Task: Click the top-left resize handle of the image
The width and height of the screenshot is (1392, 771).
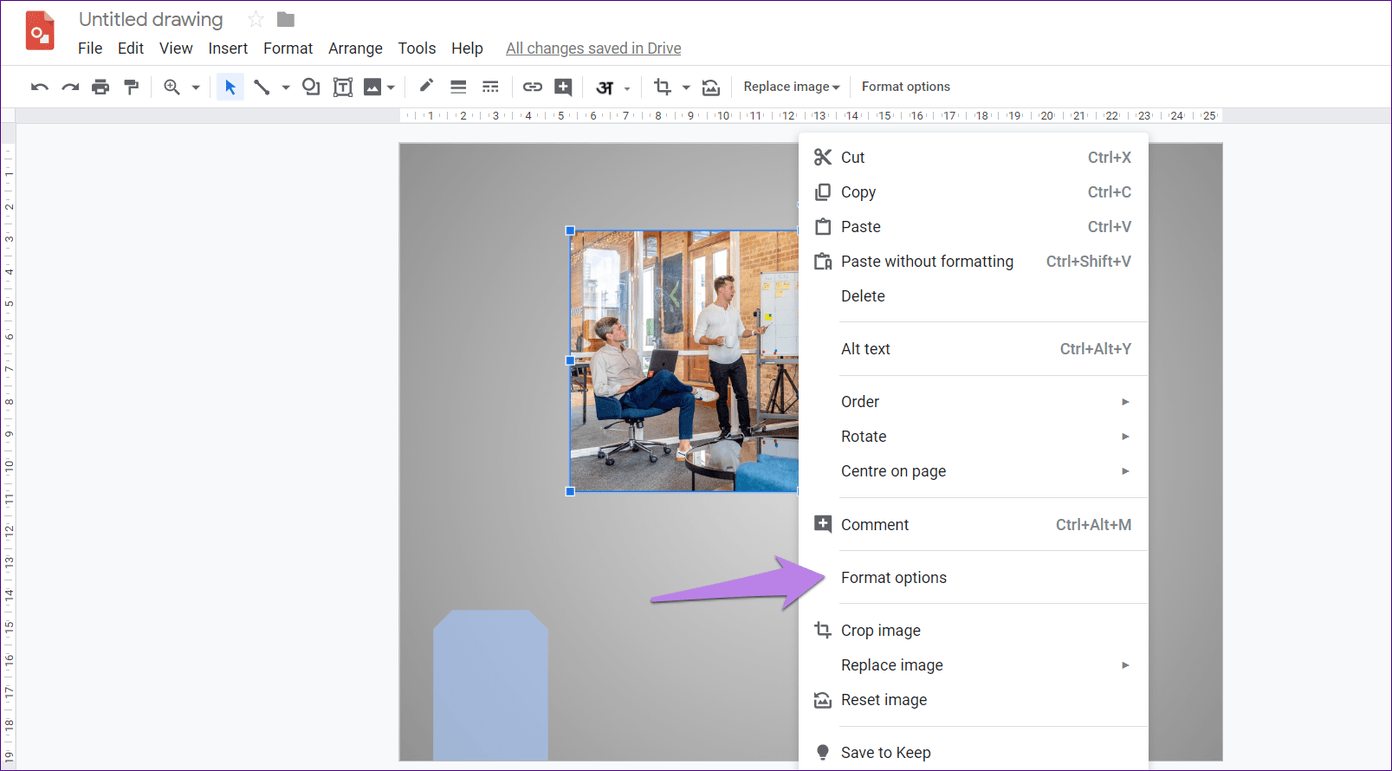Action: [570, 231]
